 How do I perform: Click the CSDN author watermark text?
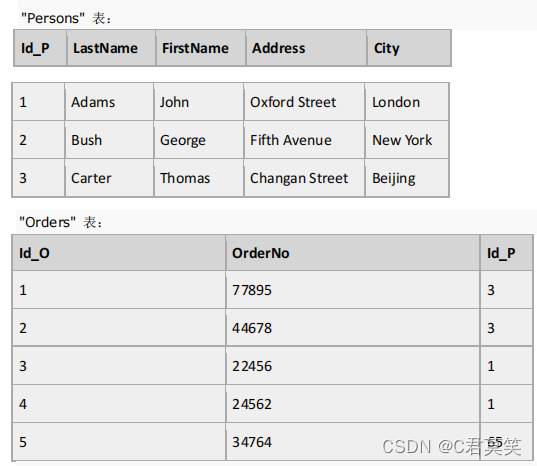click(452, 446)
